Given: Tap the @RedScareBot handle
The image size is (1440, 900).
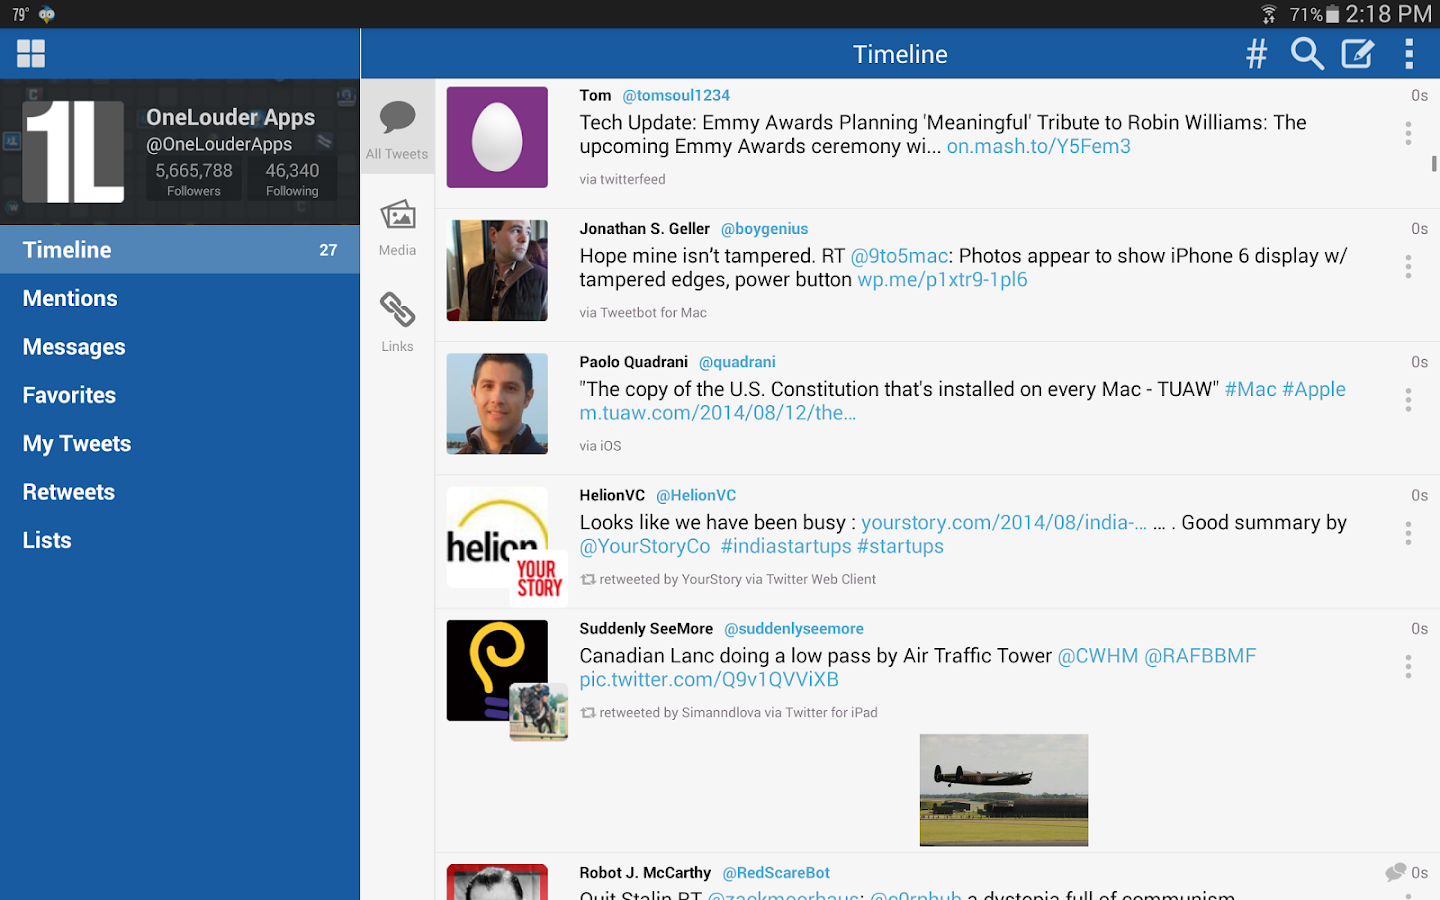Looking at the screenshot, I should (776, 873).
